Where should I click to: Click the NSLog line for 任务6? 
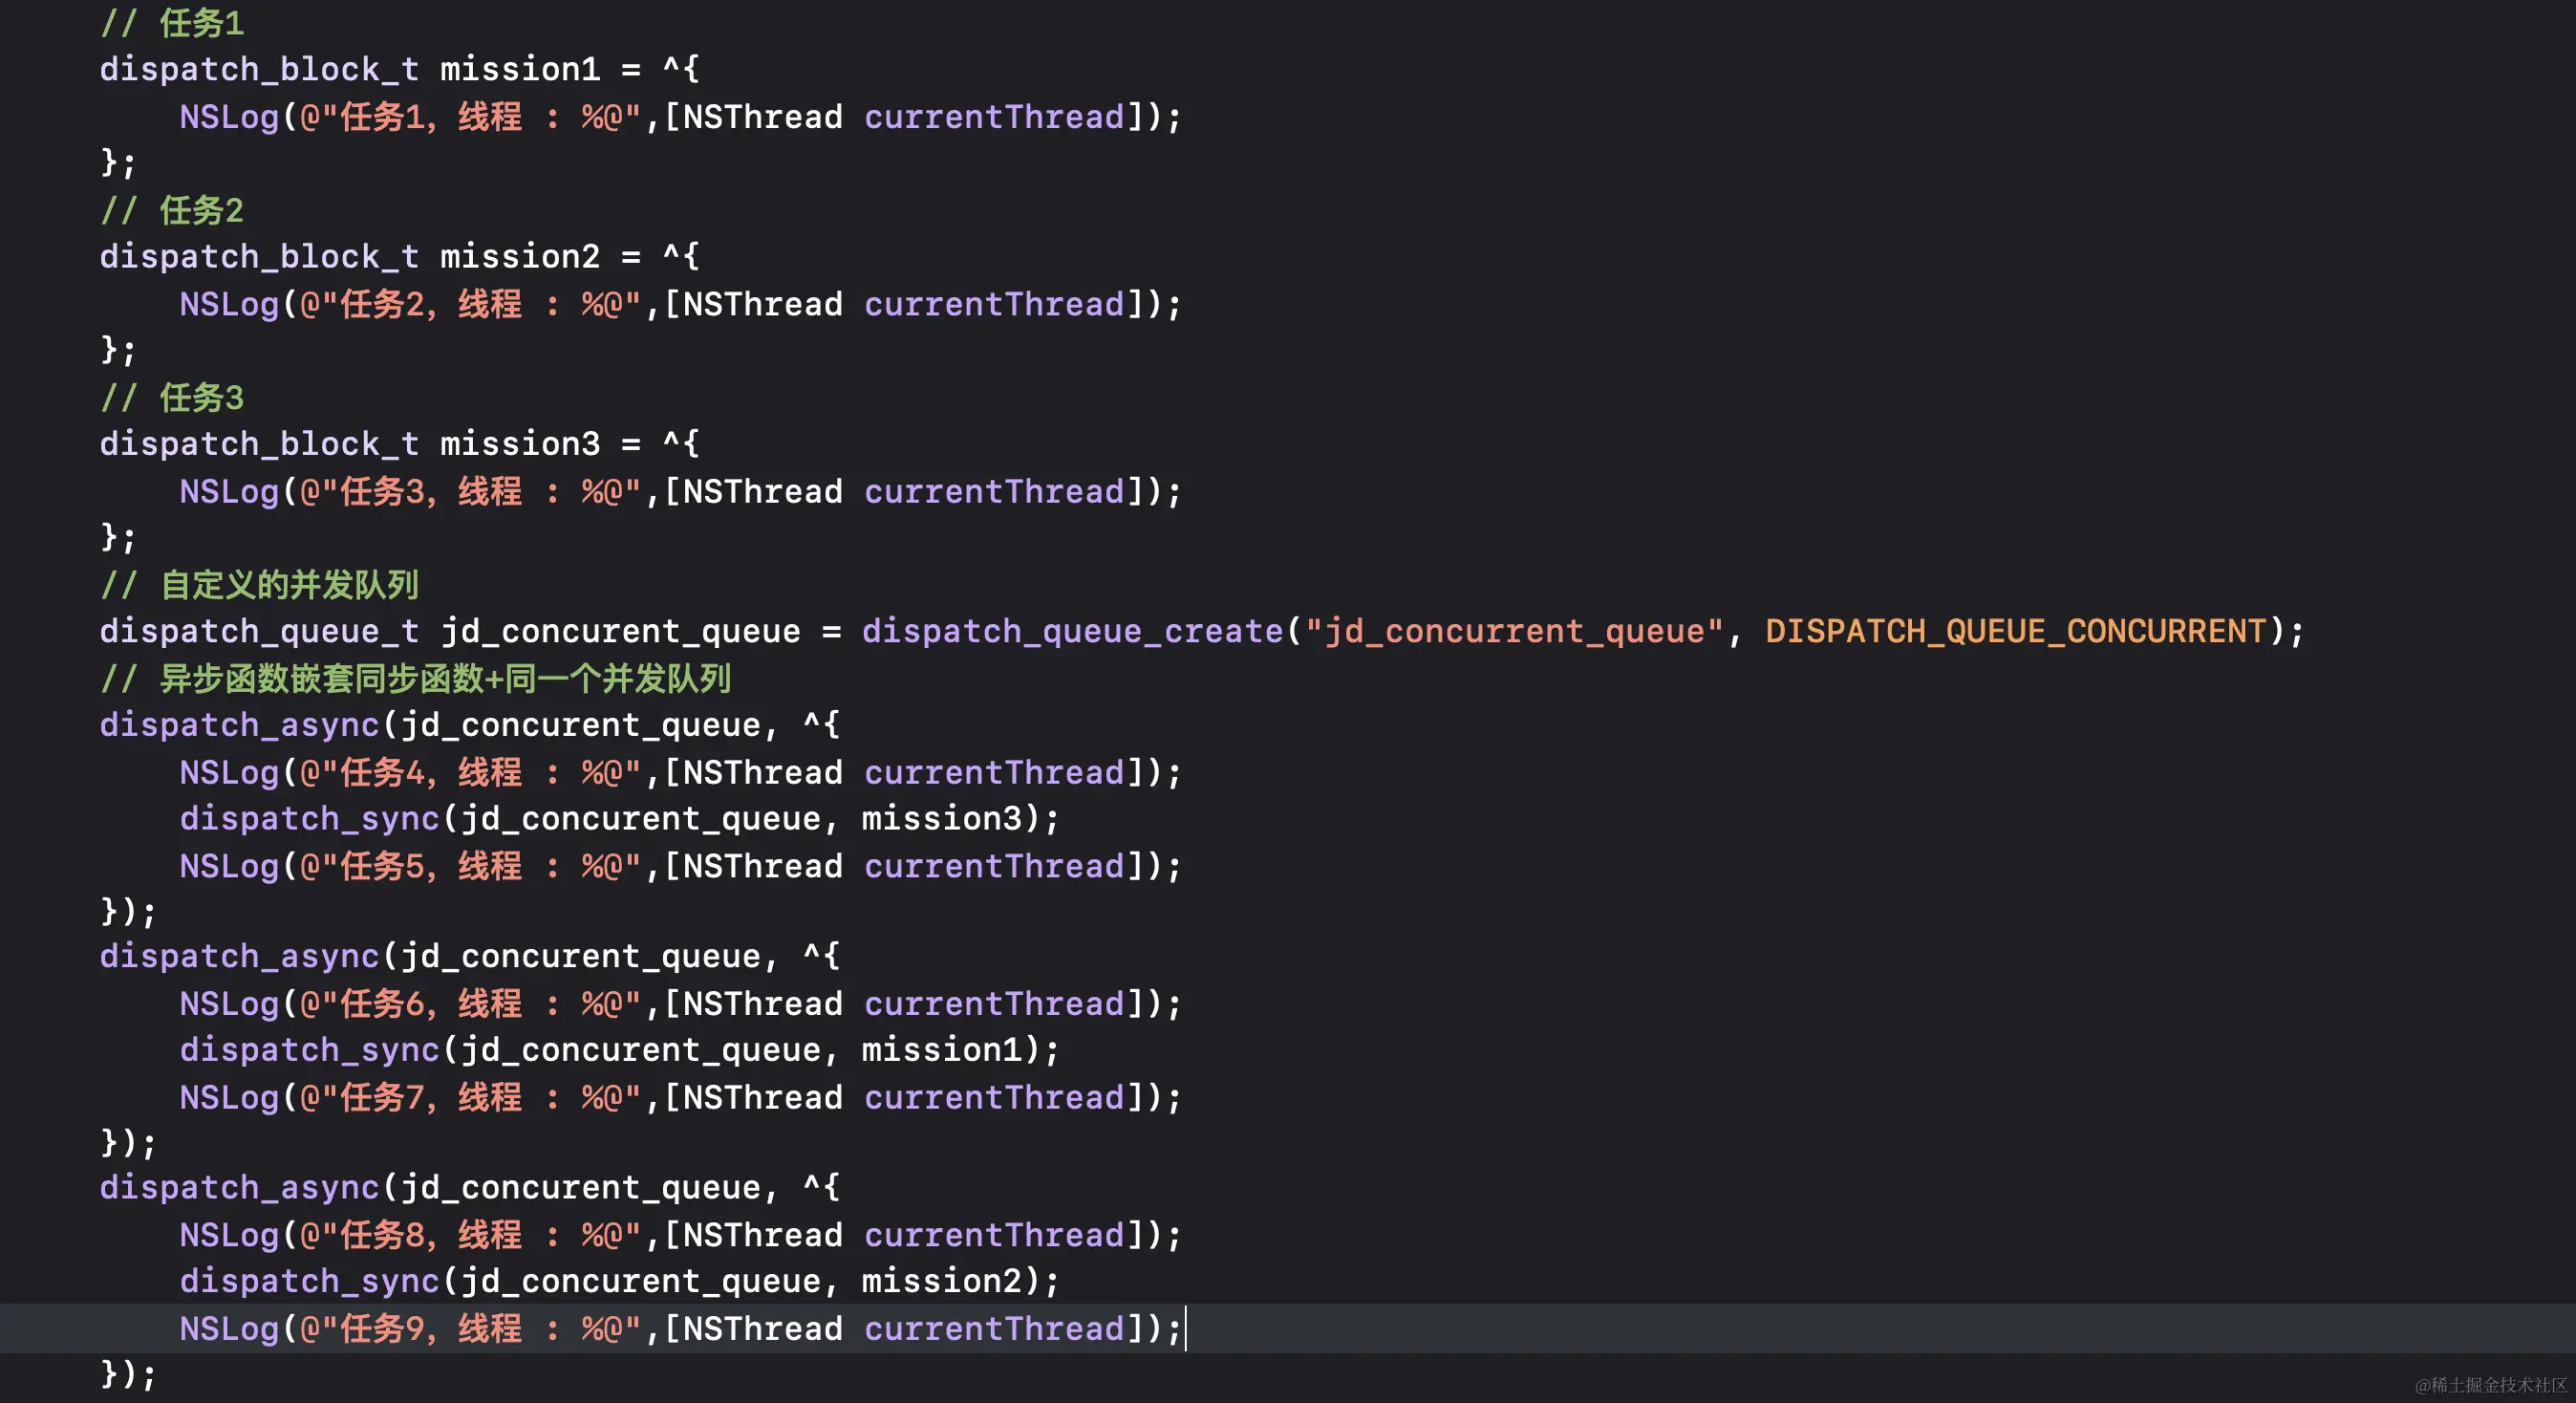point(680,1004)
